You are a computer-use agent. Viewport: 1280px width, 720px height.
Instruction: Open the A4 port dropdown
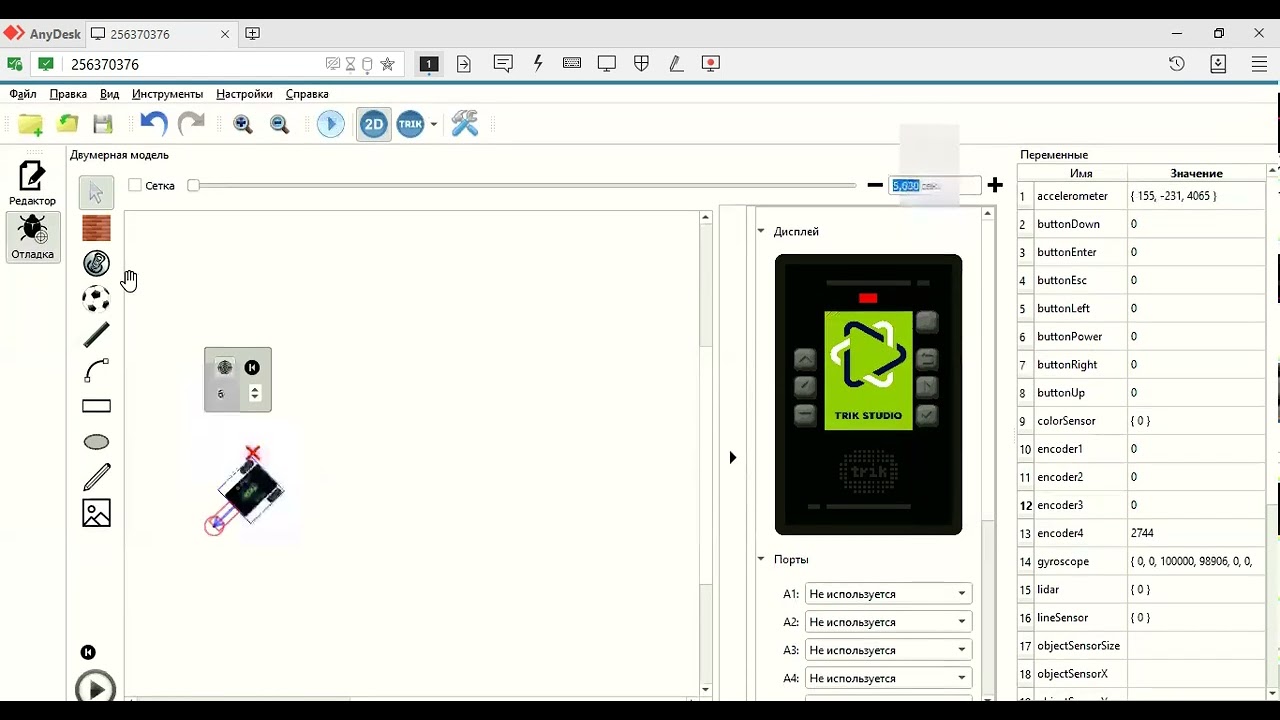(888, 678)
